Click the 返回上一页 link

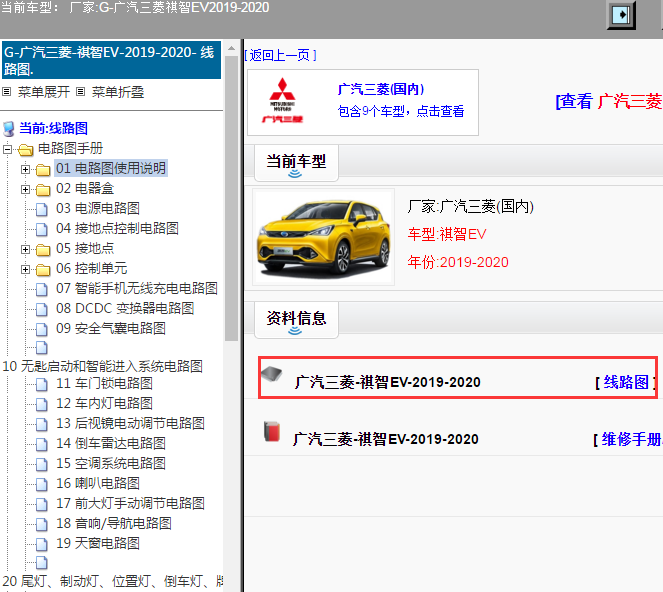[x=280, y=55]
